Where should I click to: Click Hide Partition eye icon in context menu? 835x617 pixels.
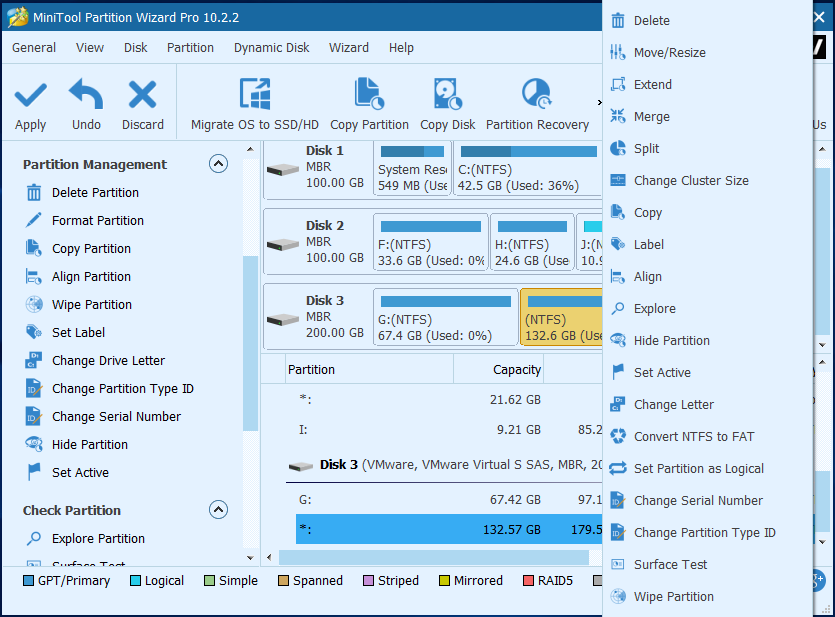(x=618, y=340)
